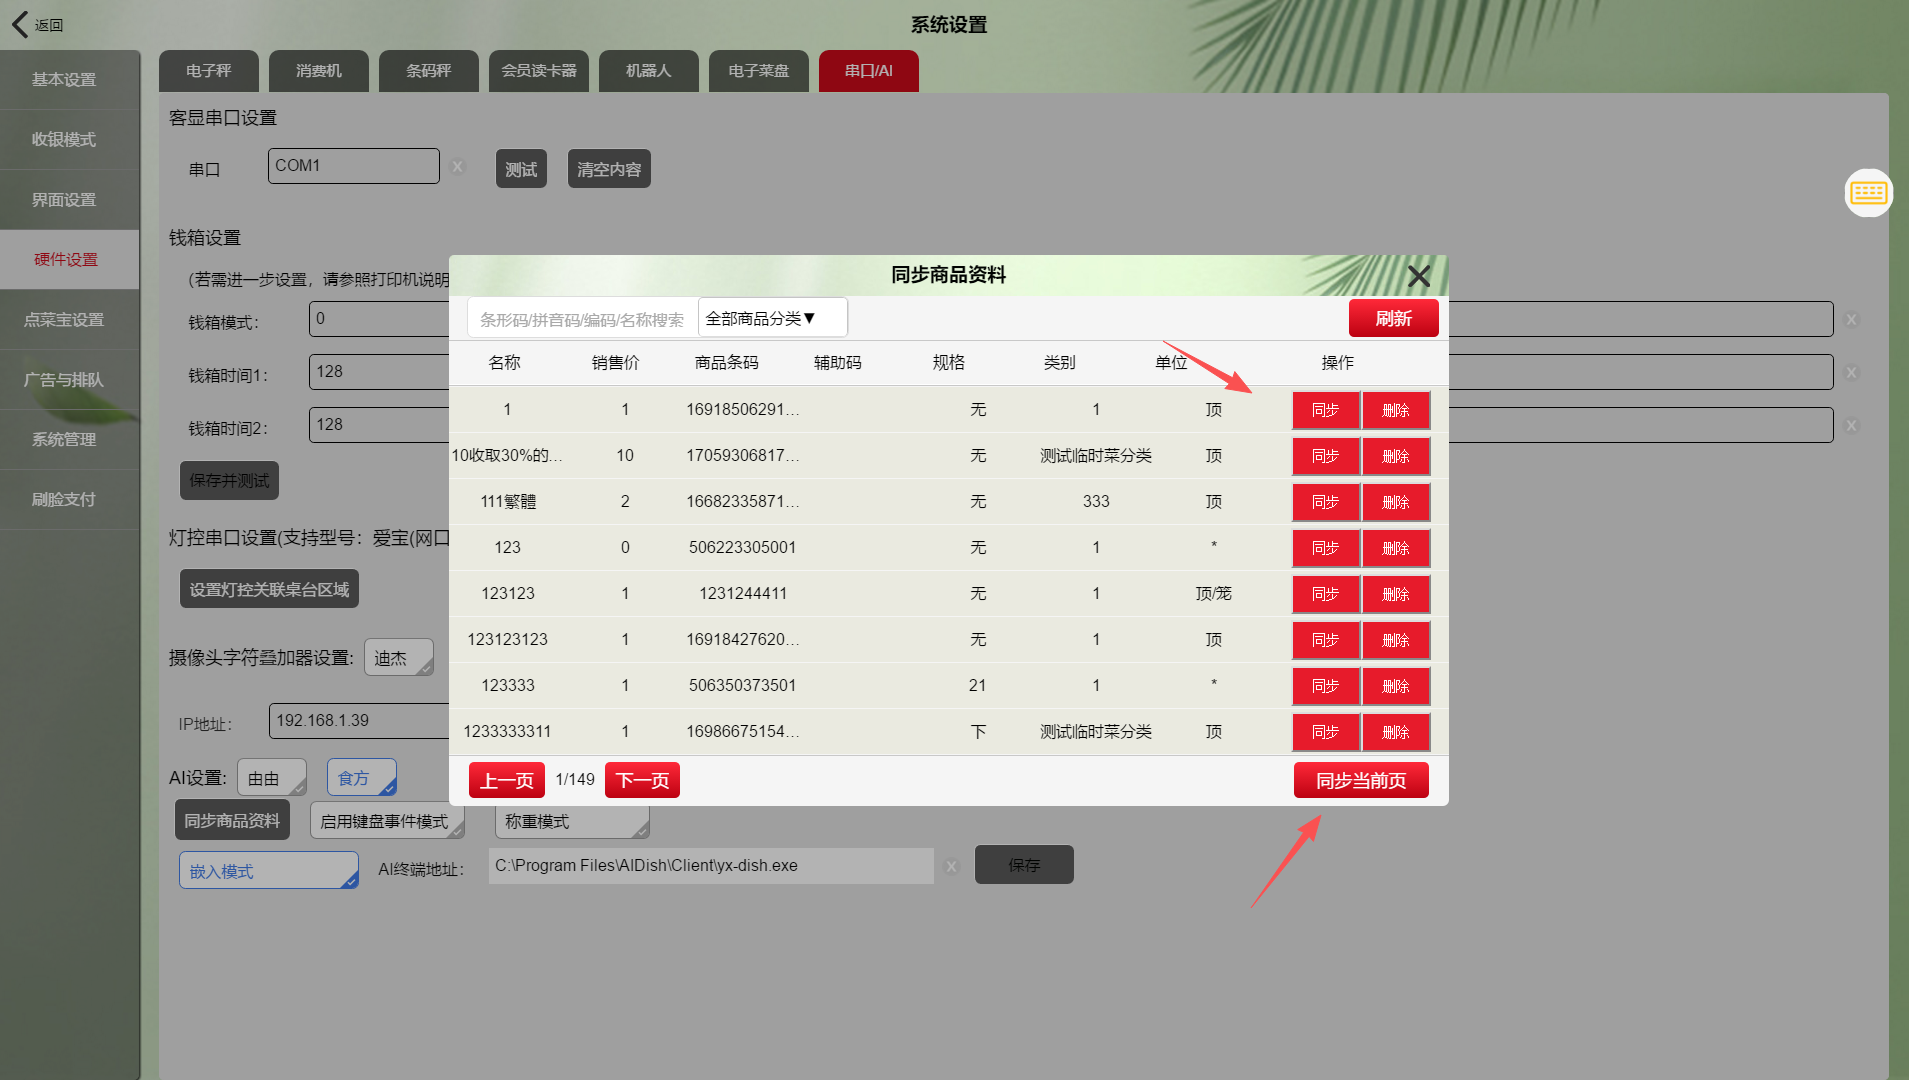This screenshot has height=1080, width=1909.
Task: Clear the AI终端地址 path with x icon
Action: point(951,867)
